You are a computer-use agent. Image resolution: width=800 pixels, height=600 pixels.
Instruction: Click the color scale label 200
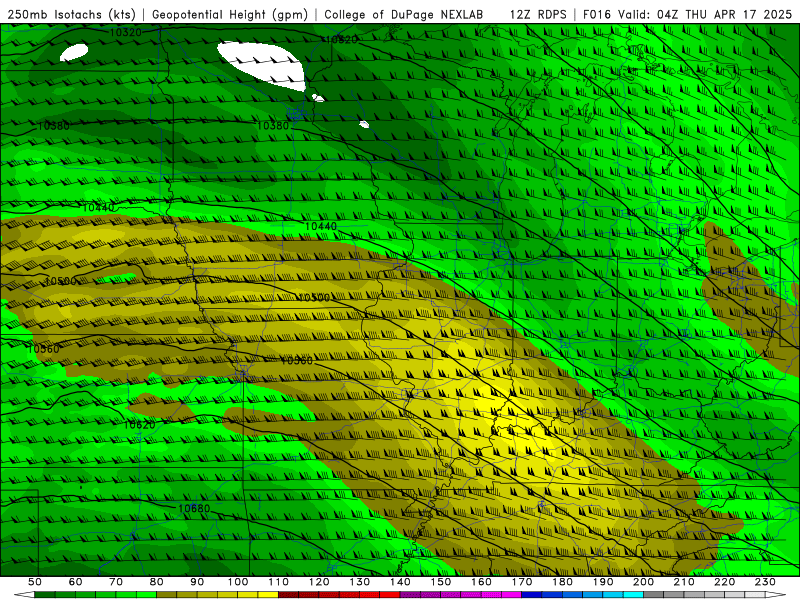coord(644,582)
